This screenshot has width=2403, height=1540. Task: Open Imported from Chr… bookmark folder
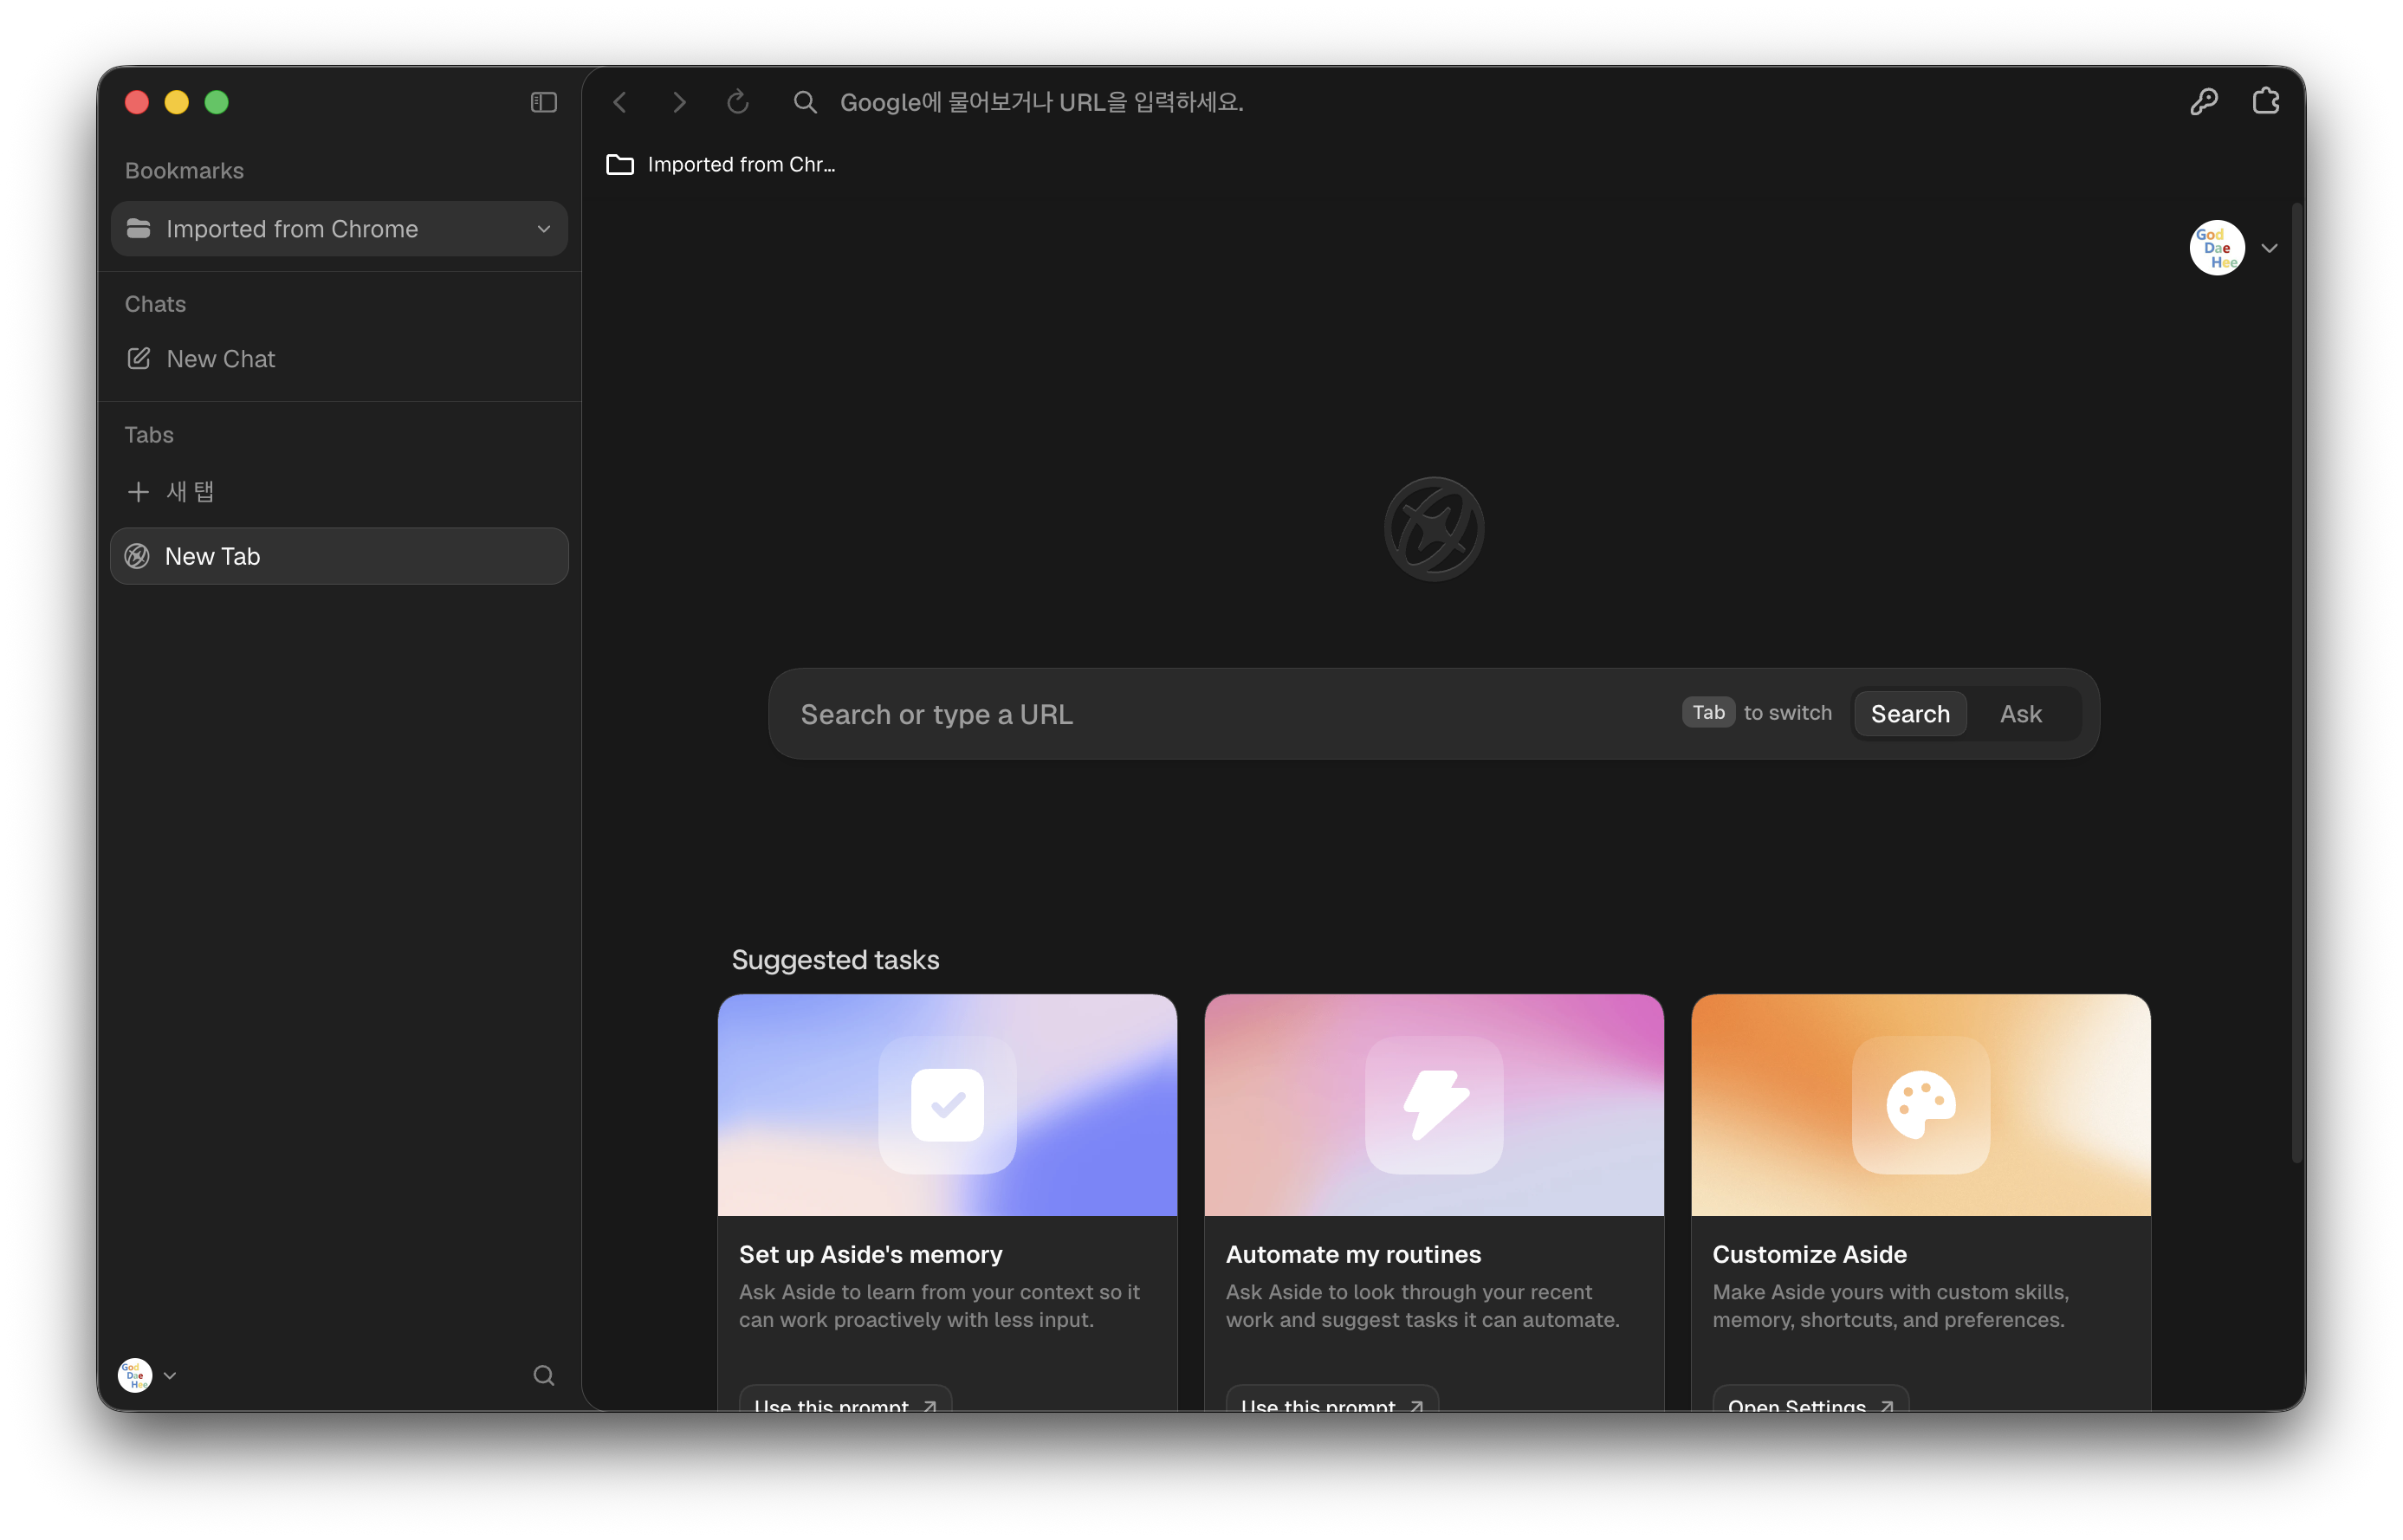point(720,165)
